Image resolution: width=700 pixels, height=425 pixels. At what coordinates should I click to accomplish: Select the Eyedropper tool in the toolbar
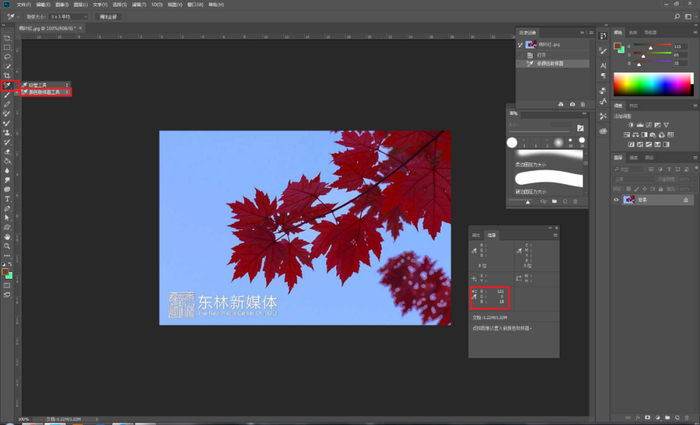[x=7, y=85]
